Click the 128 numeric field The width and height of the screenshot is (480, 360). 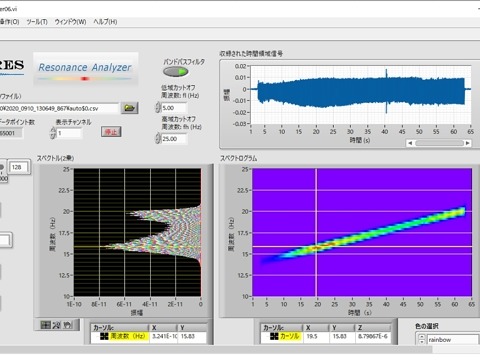point(19,167)
